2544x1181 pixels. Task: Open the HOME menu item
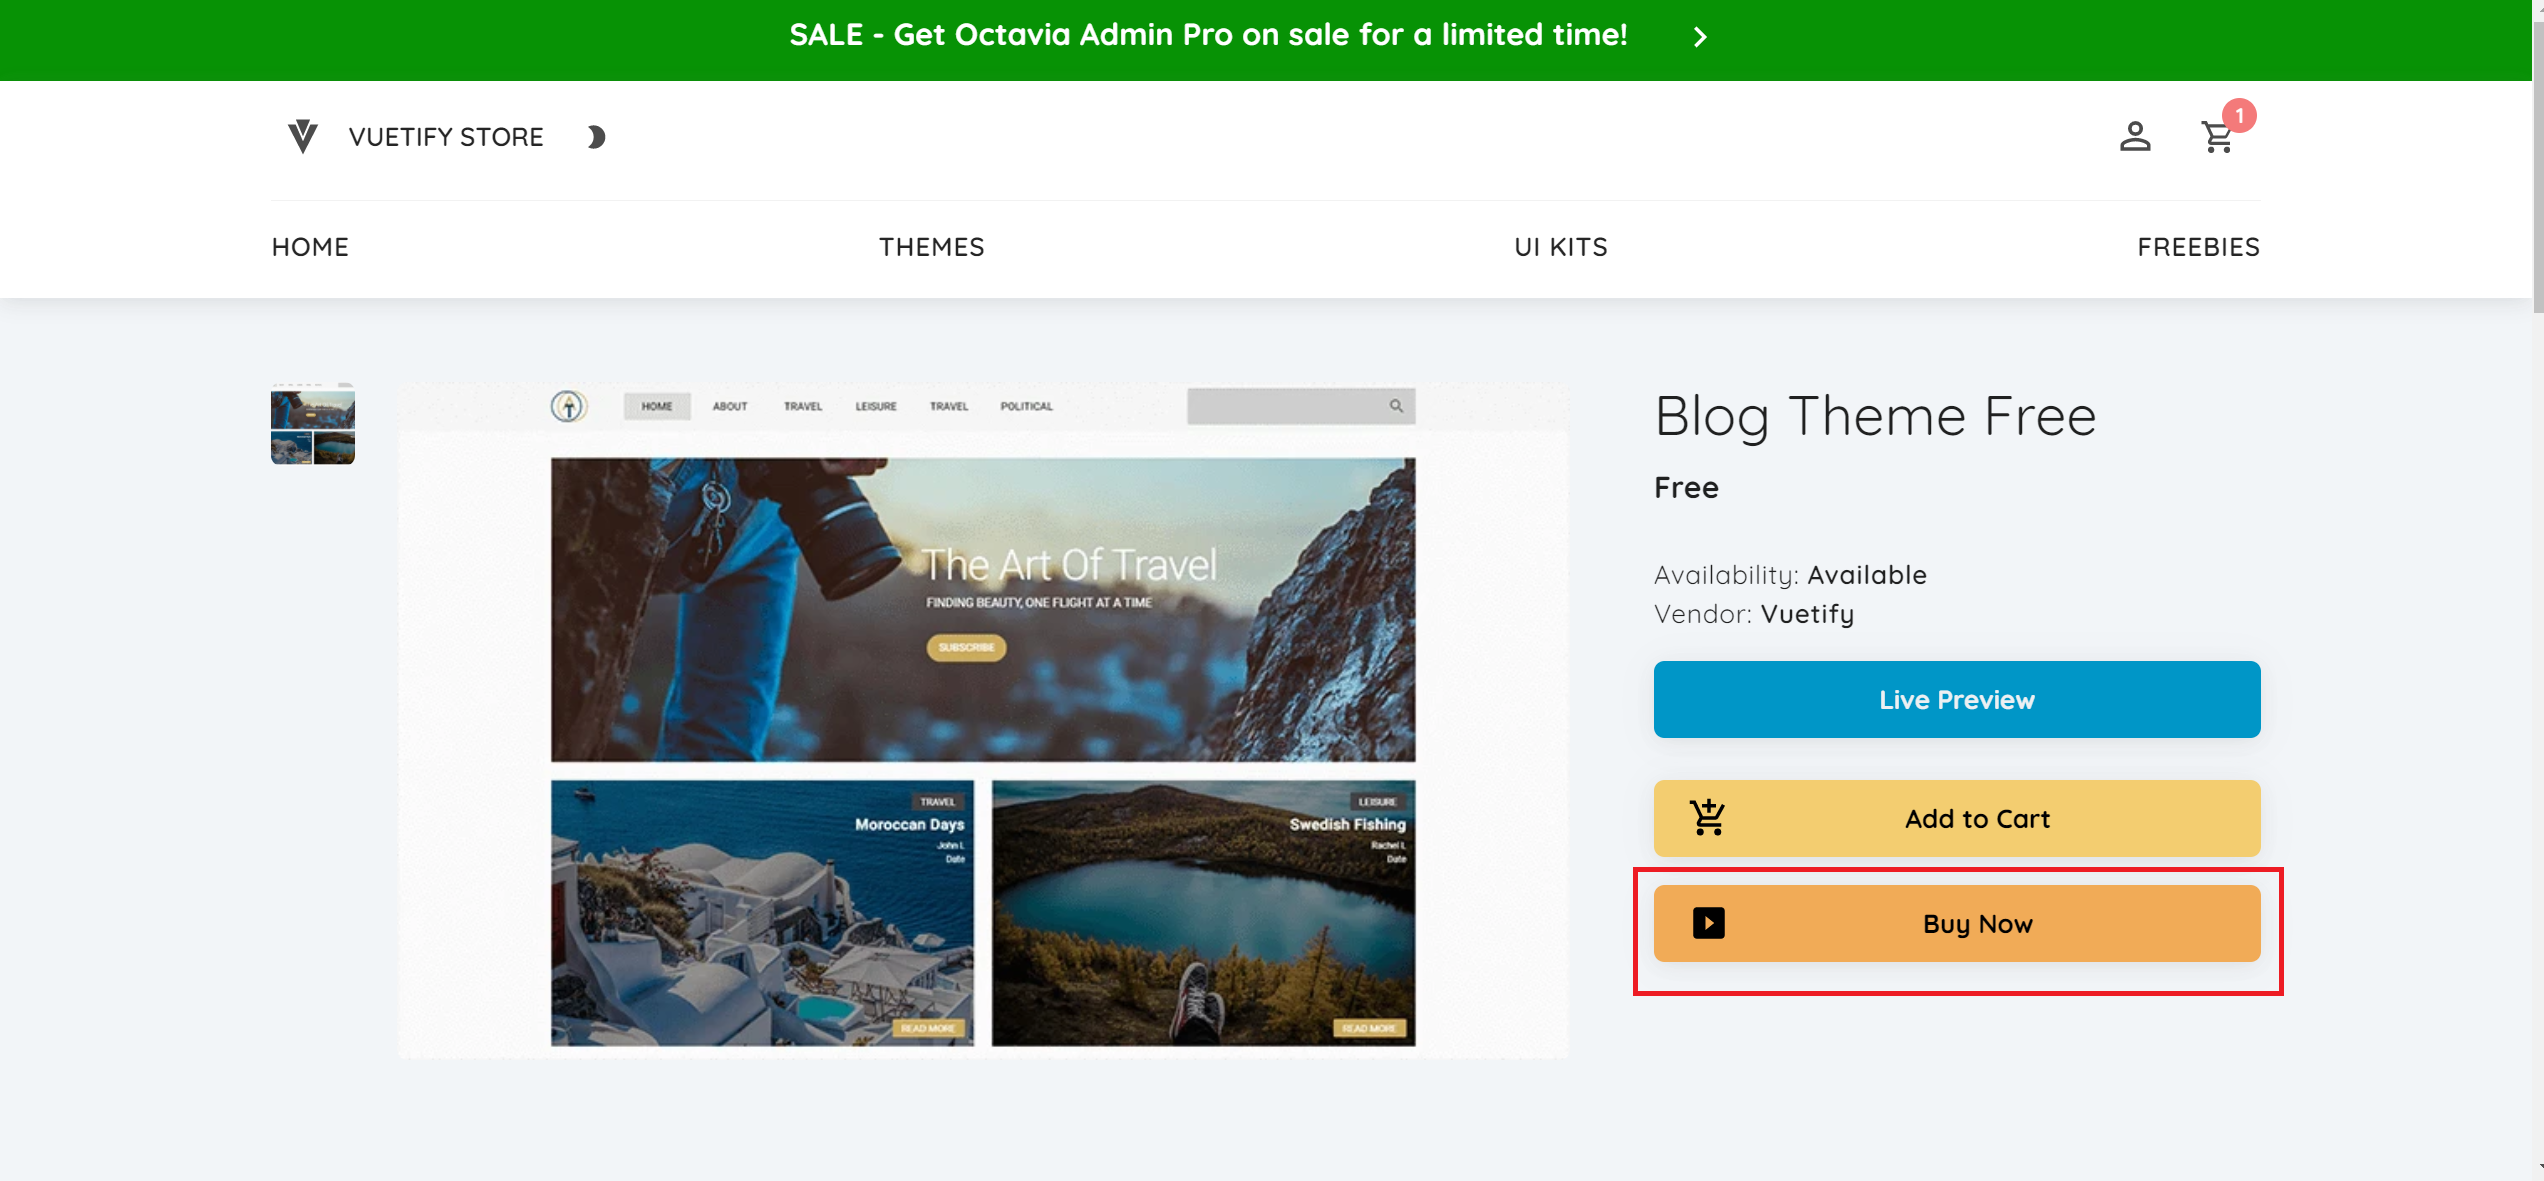click(310, 247)
